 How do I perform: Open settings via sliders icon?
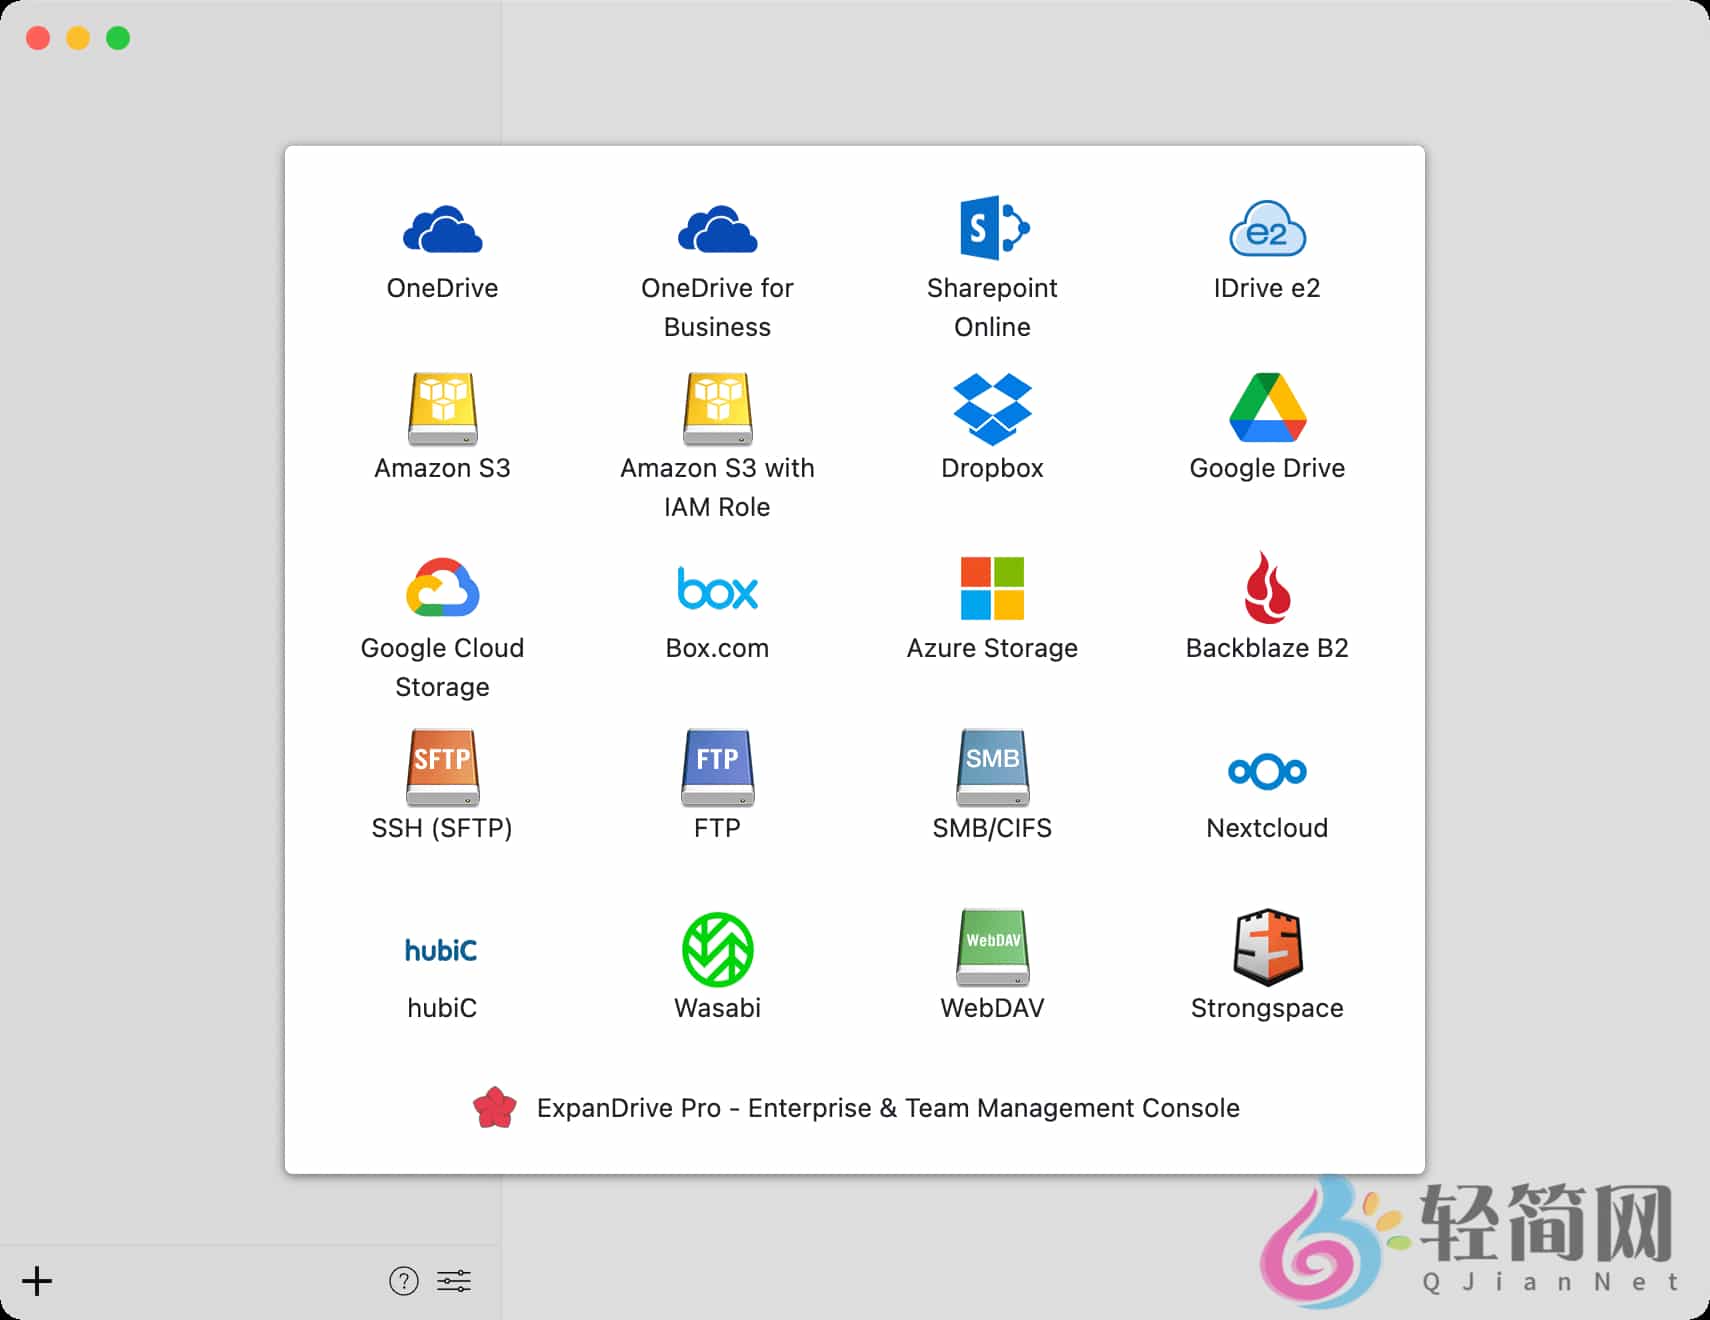click(454, 1280)
